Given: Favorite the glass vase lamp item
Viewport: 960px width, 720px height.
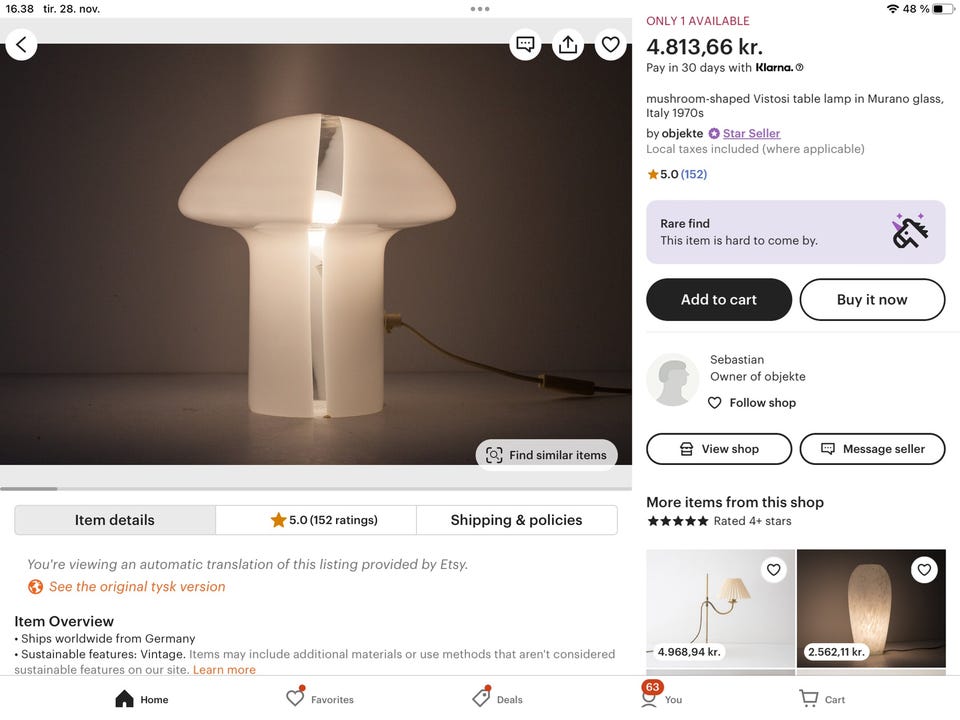Looking at the screenshot, I should [924, 570].
